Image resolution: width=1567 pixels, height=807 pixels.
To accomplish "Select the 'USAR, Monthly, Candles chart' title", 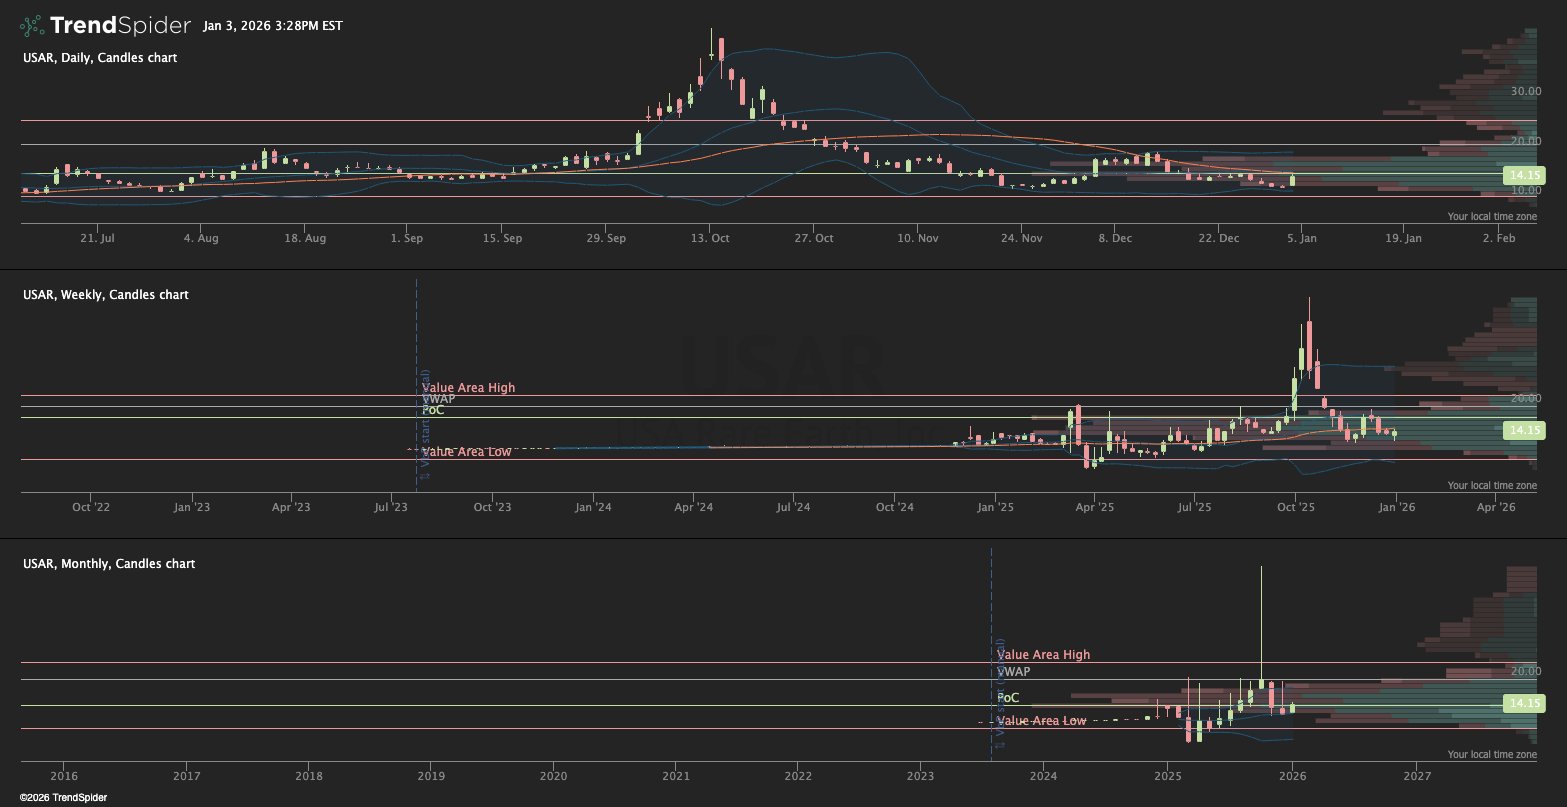I will [109, 564].
